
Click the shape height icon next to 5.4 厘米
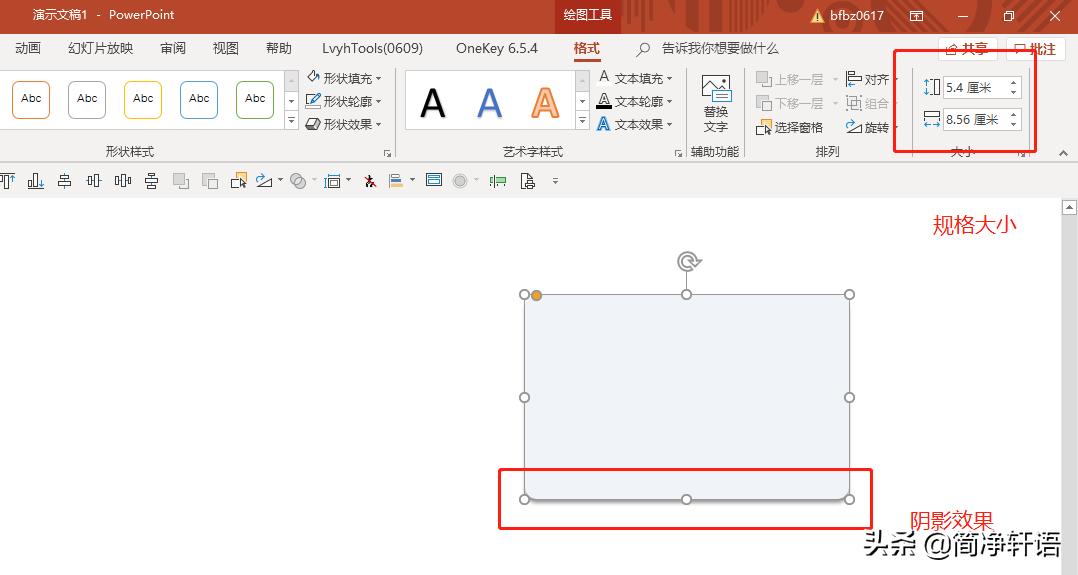click(932, 87)
